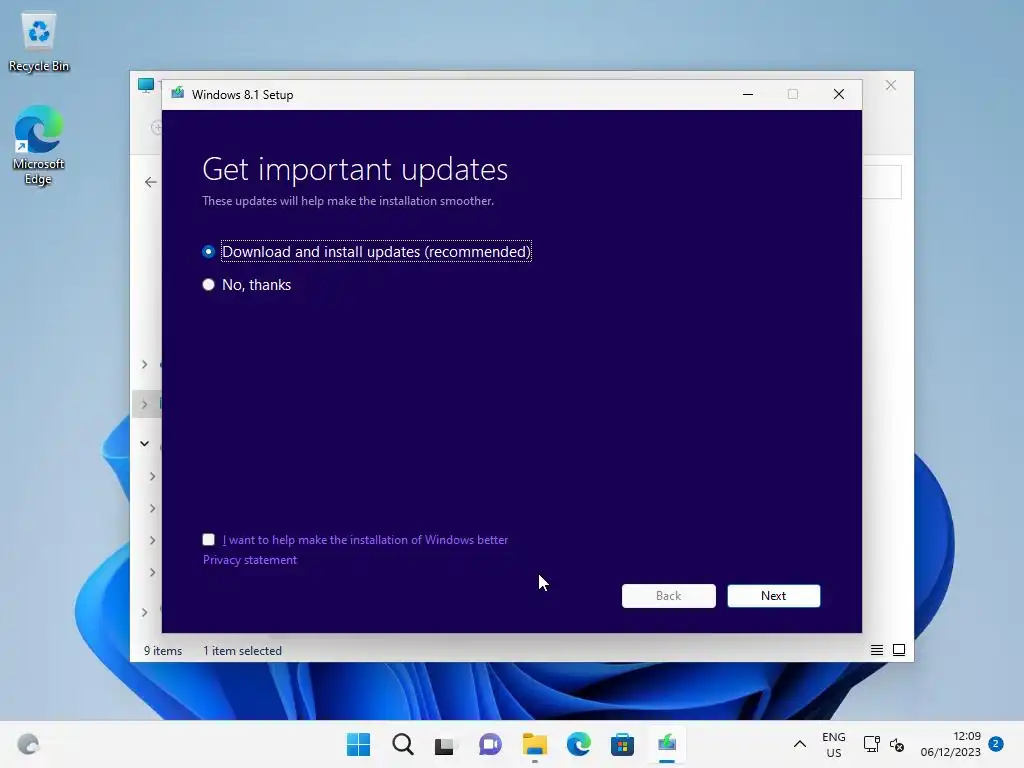Minimize the Windows 8.1 Setup window
1024x768 pixels.
pos(748,95)
